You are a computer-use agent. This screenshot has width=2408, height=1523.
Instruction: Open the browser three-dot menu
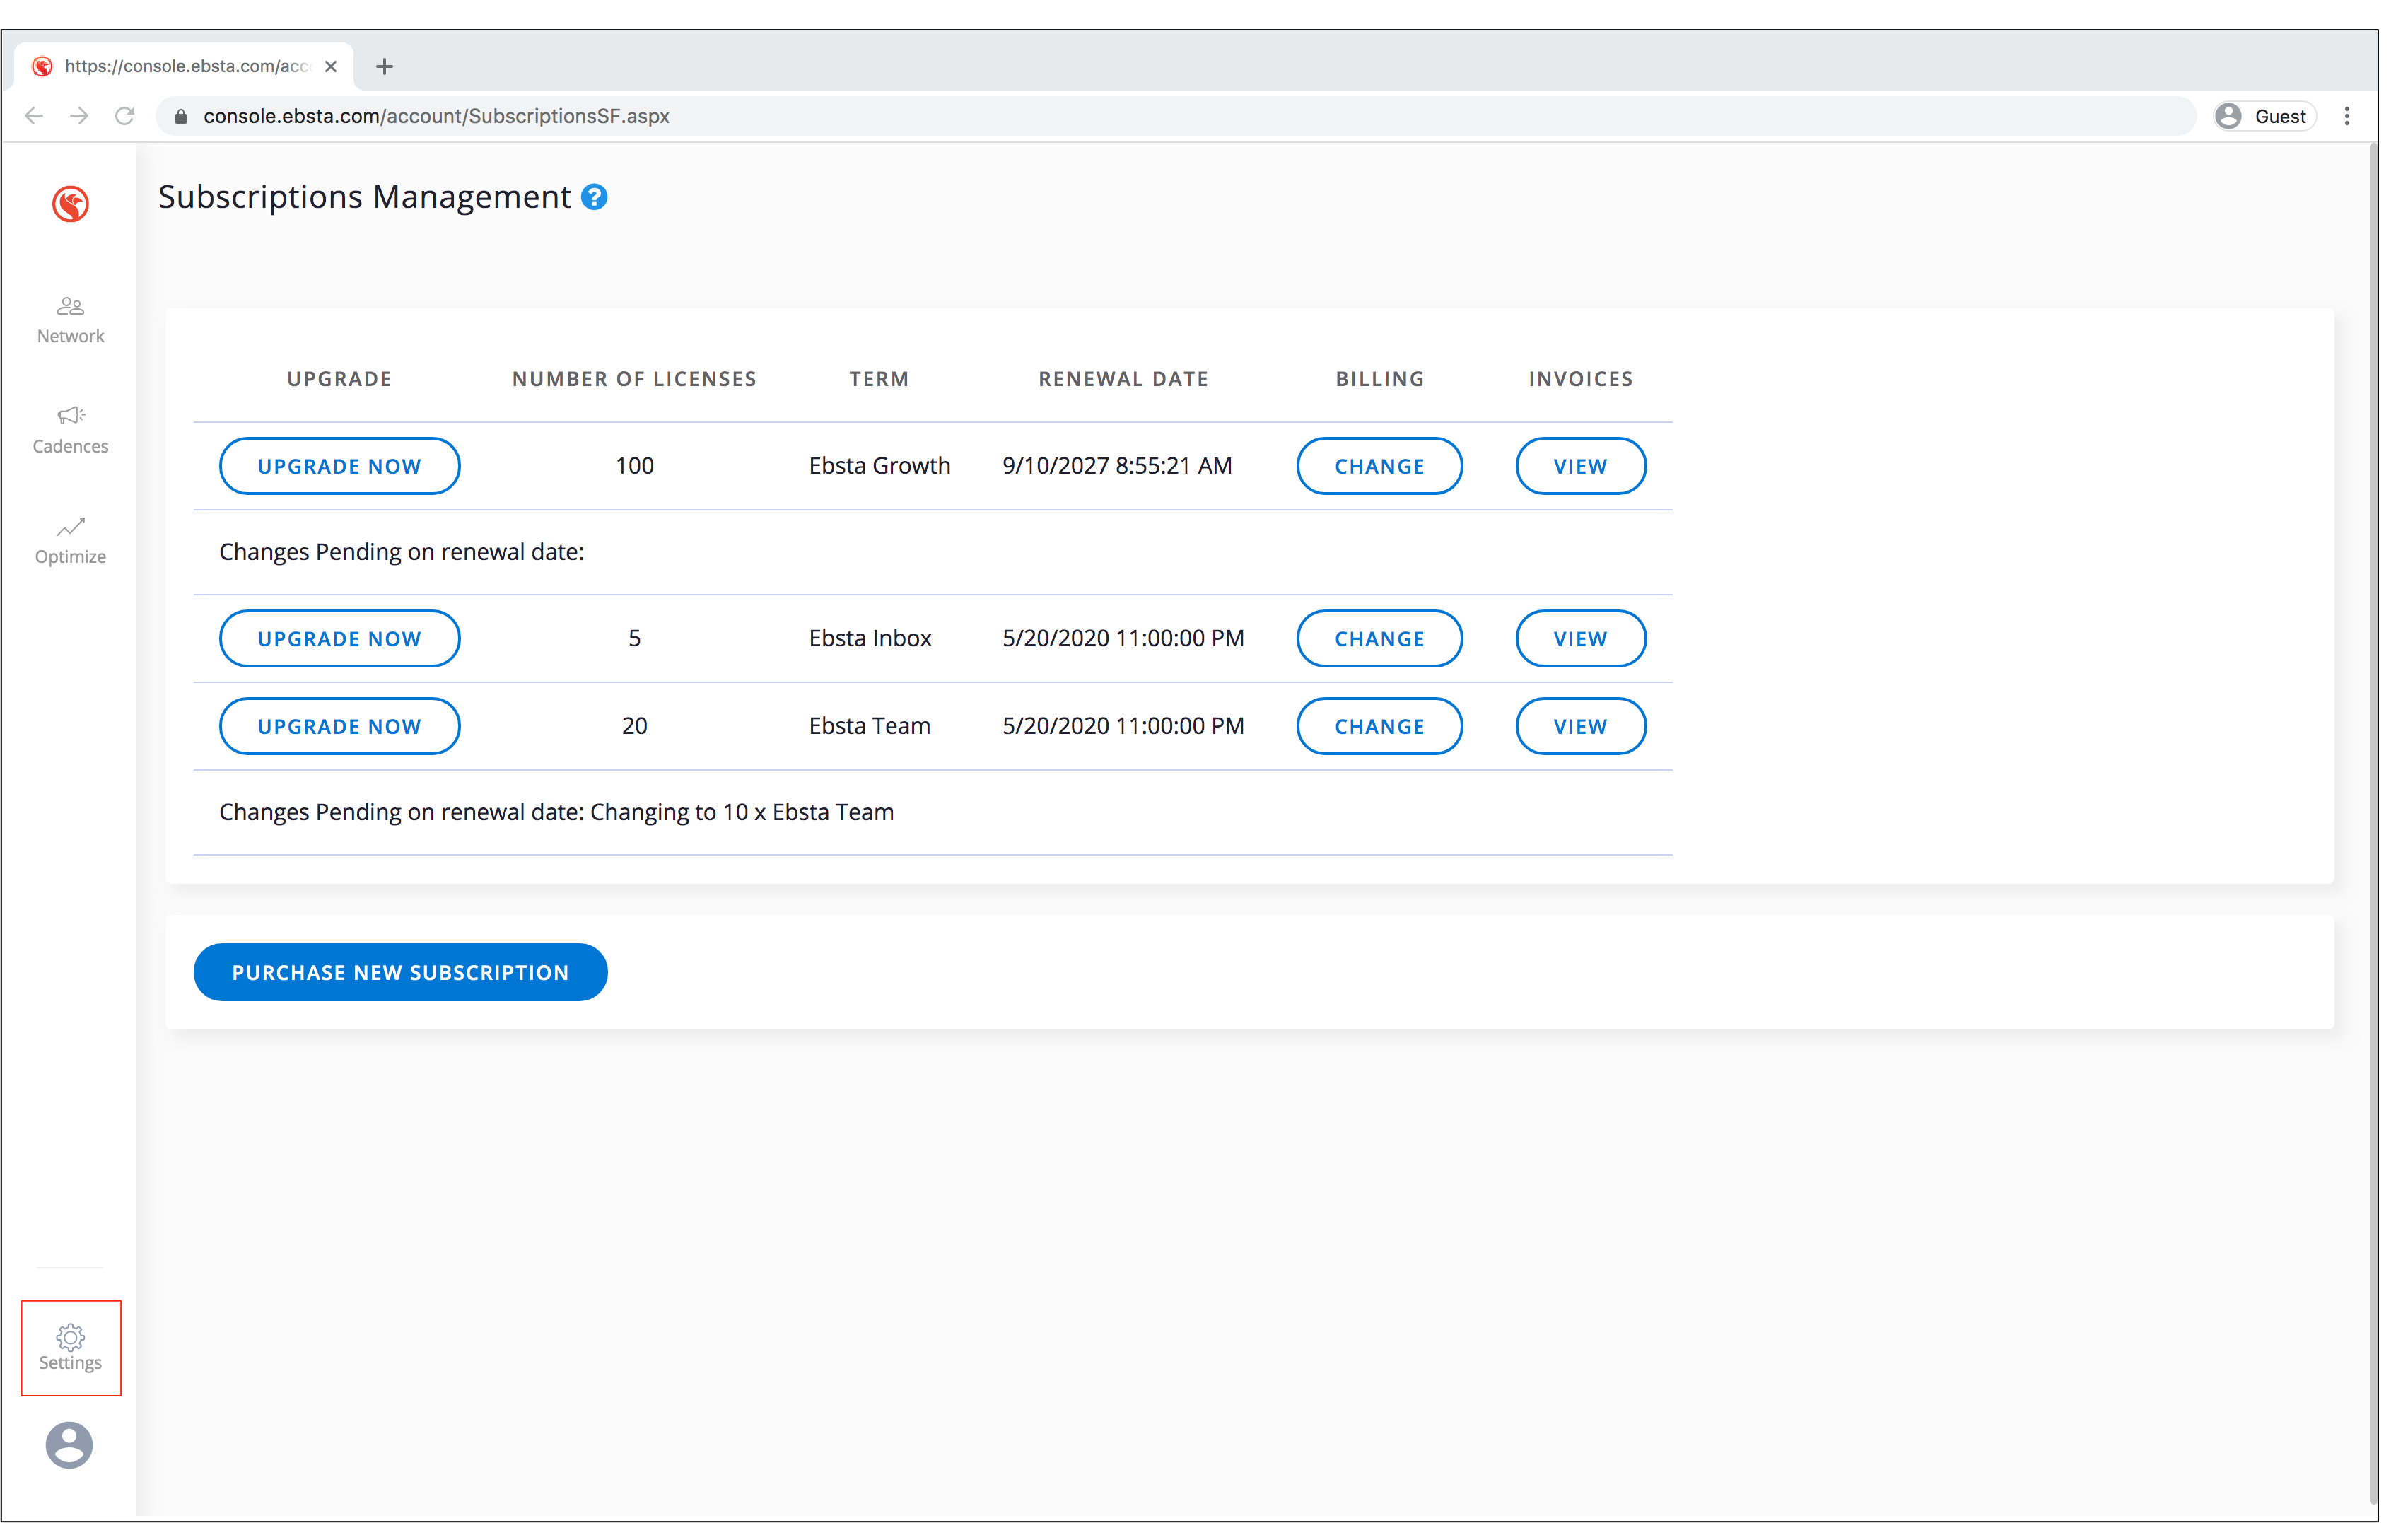[x=2347, y=116]
